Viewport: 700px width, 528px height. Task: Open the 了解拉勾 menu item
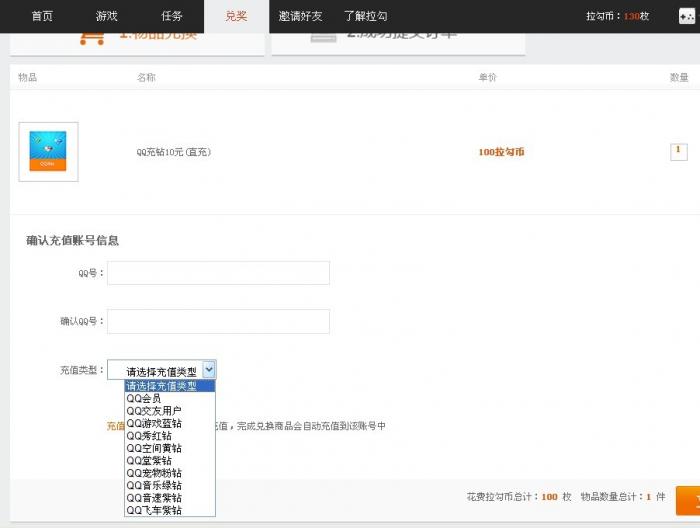coord(366,17)
